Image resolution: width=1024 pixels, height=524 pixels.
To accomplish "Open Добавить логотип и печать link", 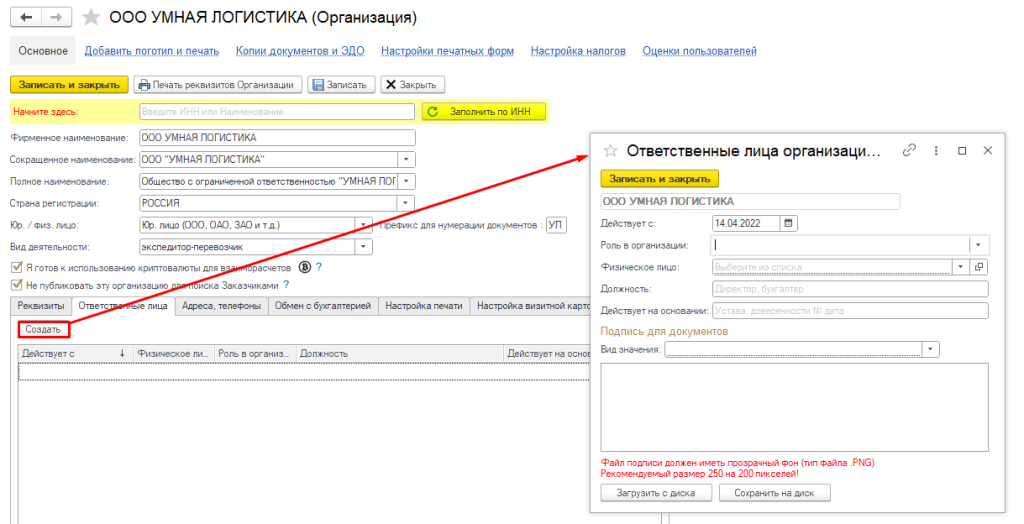I will 152,51.
